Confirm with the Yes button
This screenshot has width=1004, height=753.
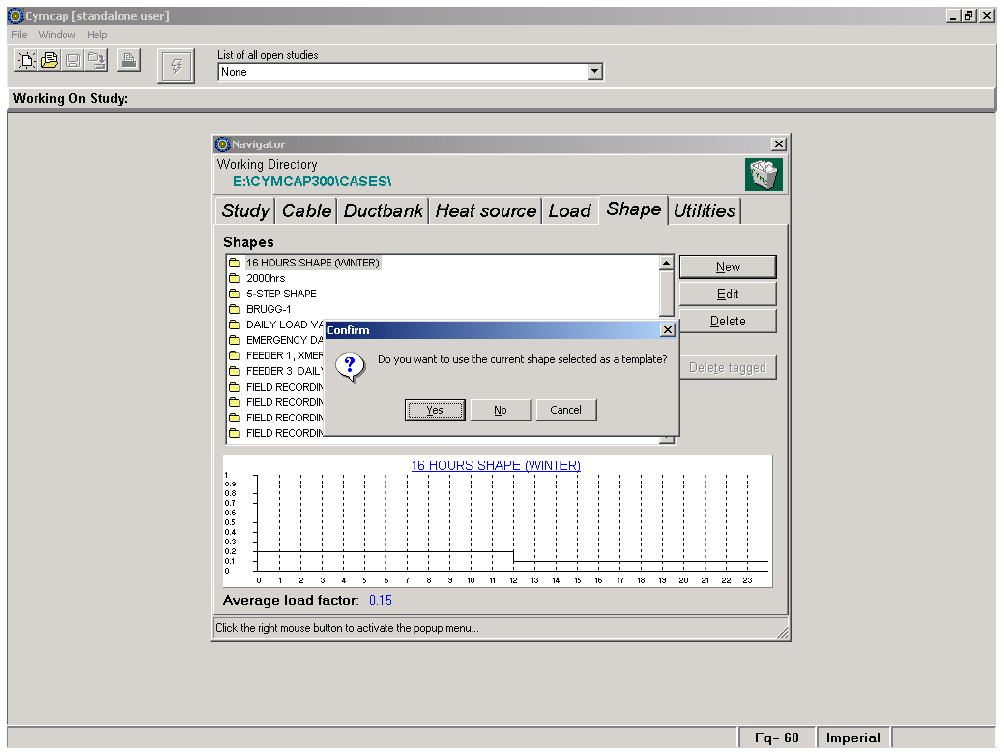(435, 410)
